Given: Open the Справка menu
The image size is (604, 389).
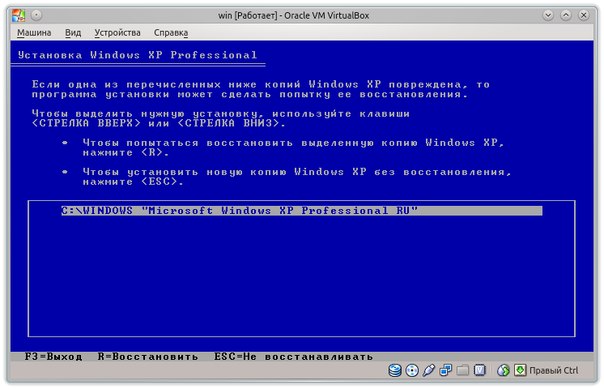Looking at the screenshot, I should pyautogui.click(x=171, y=33).
